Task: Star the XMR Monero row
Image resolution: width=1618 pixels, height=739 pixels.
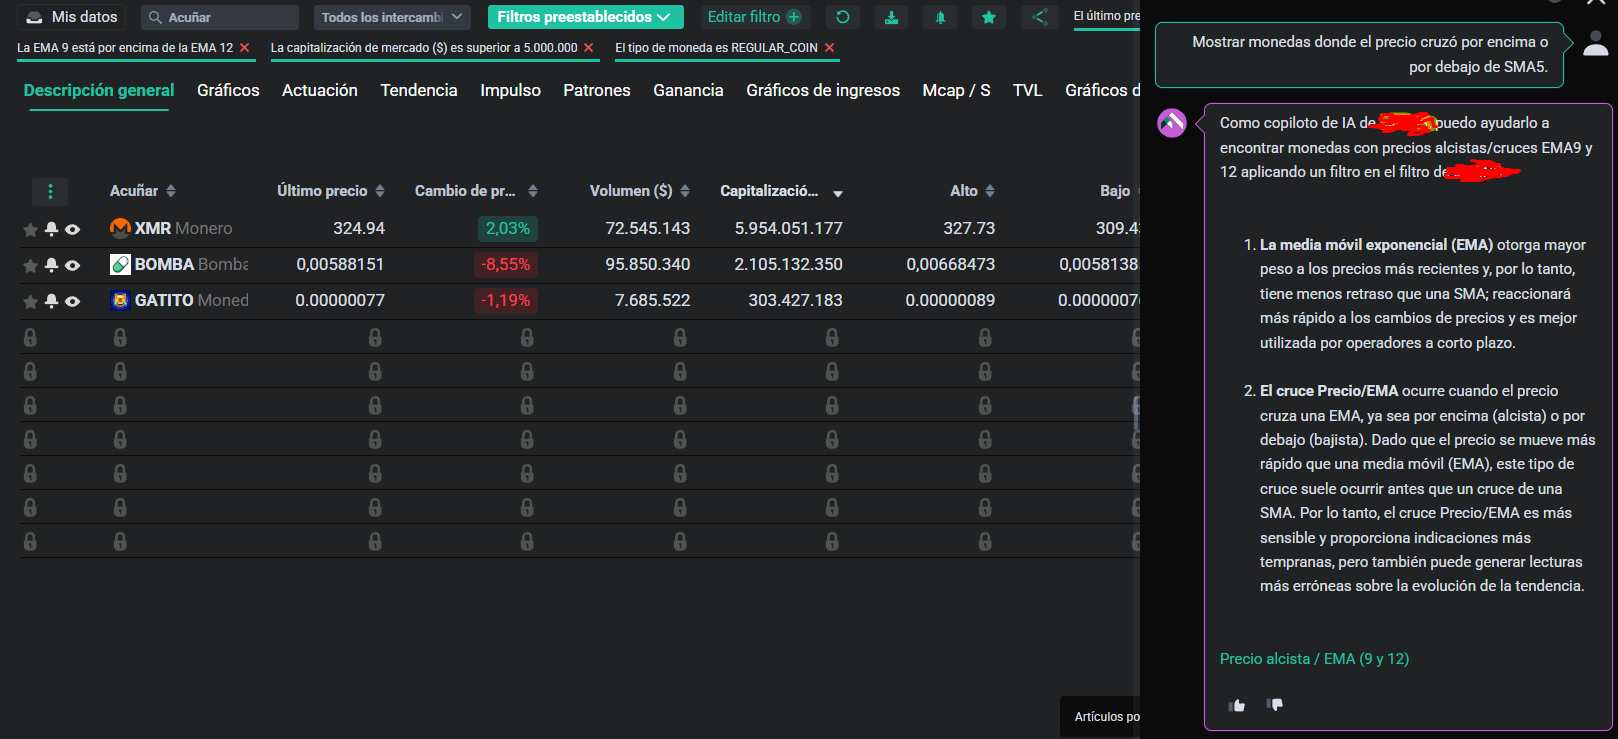Action: coord(30,230)
